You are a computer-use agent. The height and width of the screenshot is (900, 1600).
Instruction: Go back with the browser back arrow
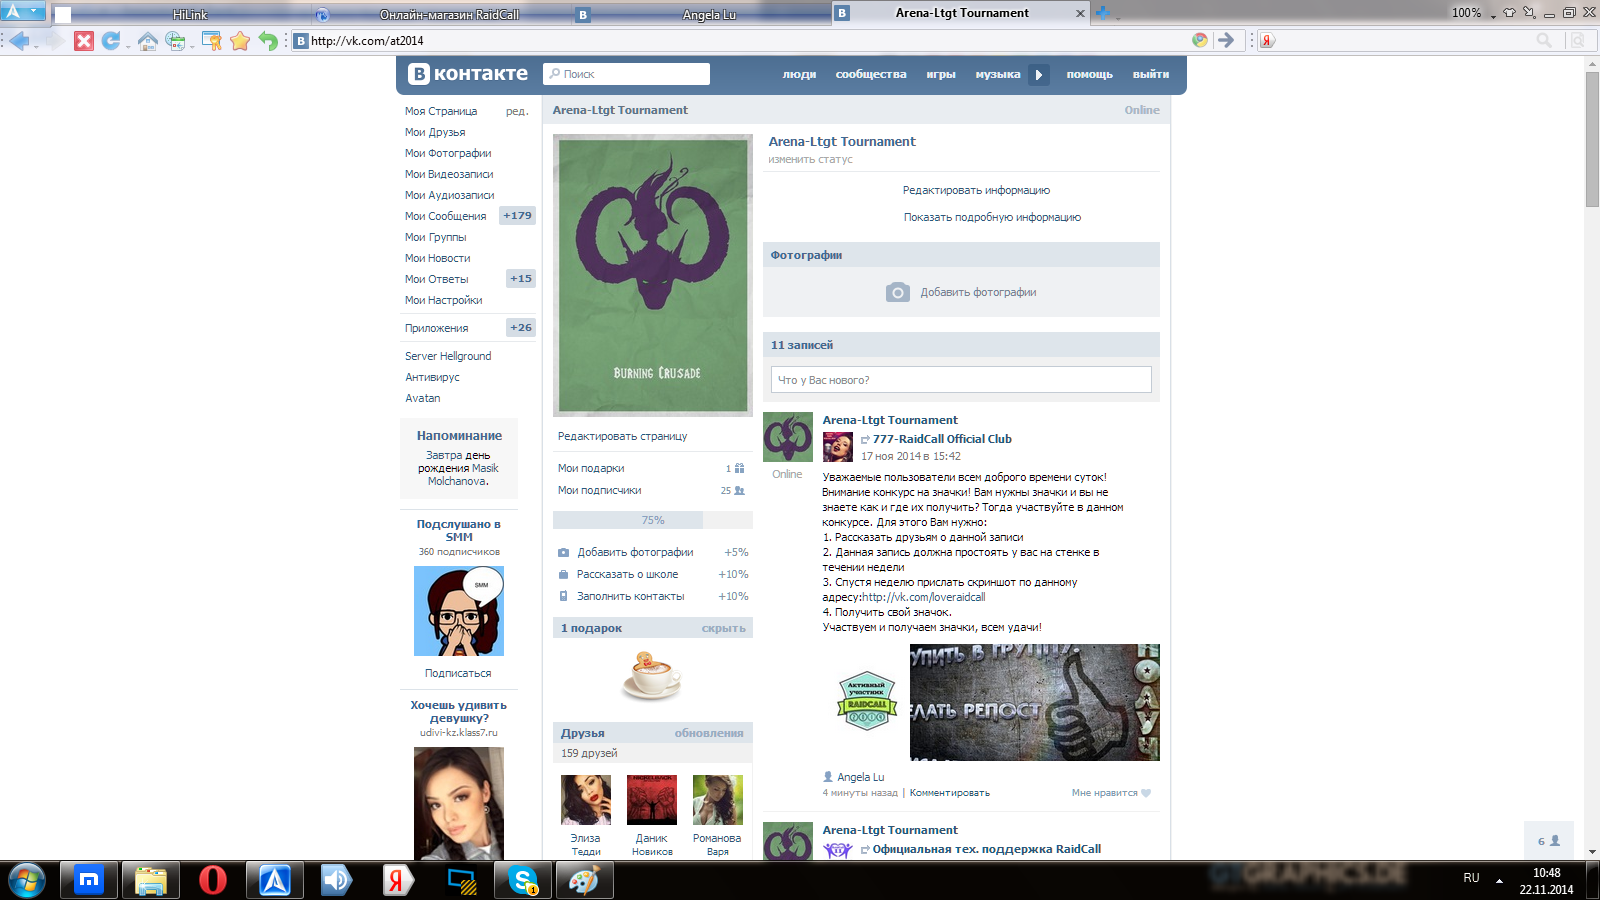(19, 41)
